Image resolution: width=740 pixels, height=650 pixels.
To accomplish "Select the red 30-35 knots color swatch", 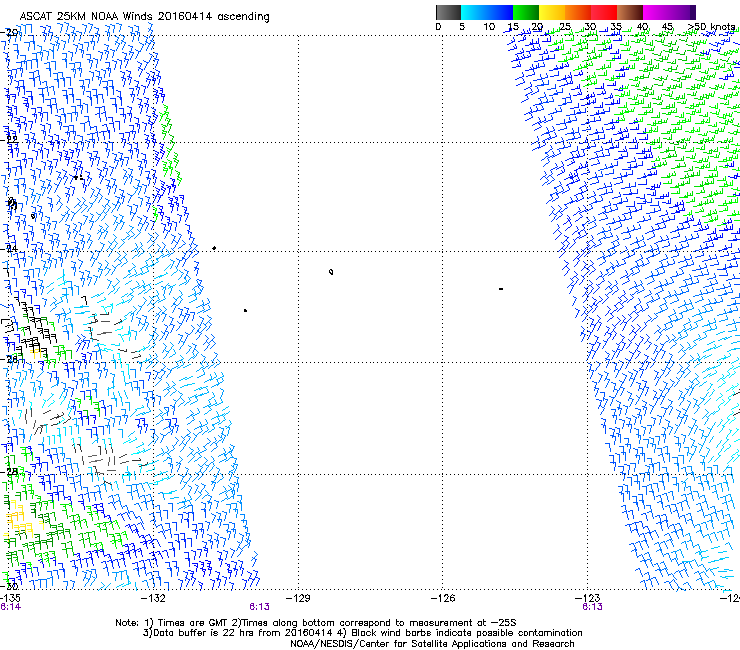I will click(604, 12).
